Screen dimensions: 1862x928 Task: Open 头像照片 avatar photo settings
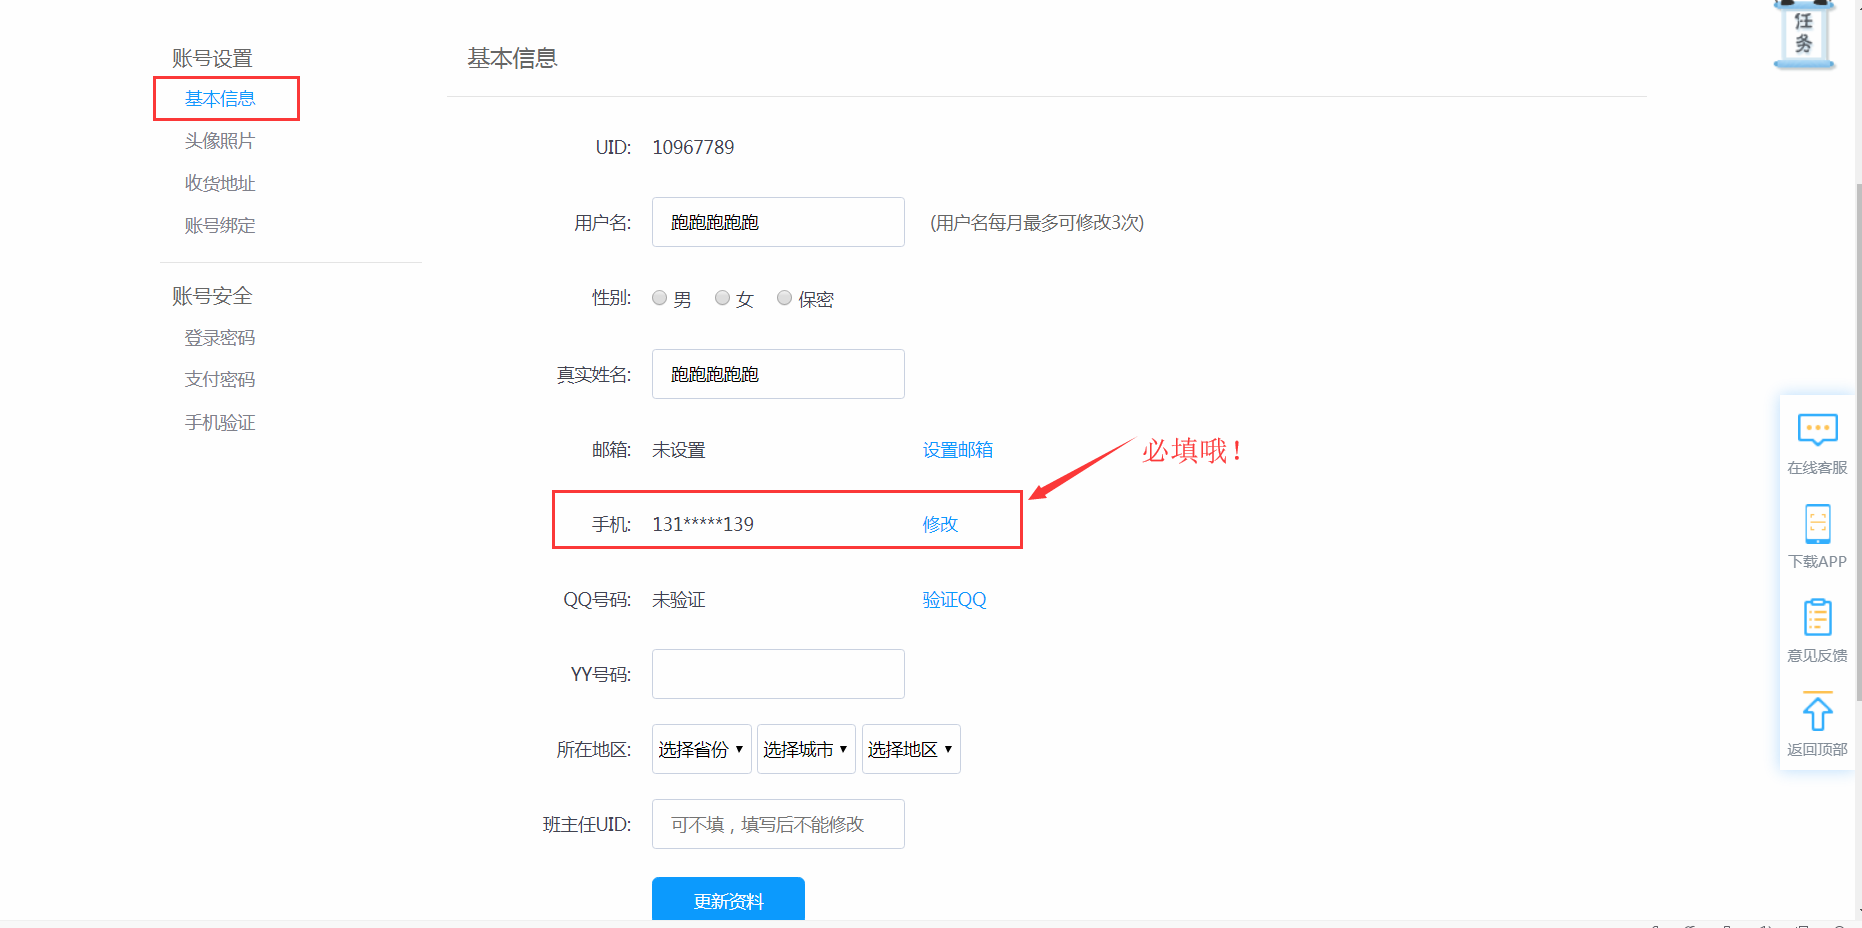coord(219,141)
